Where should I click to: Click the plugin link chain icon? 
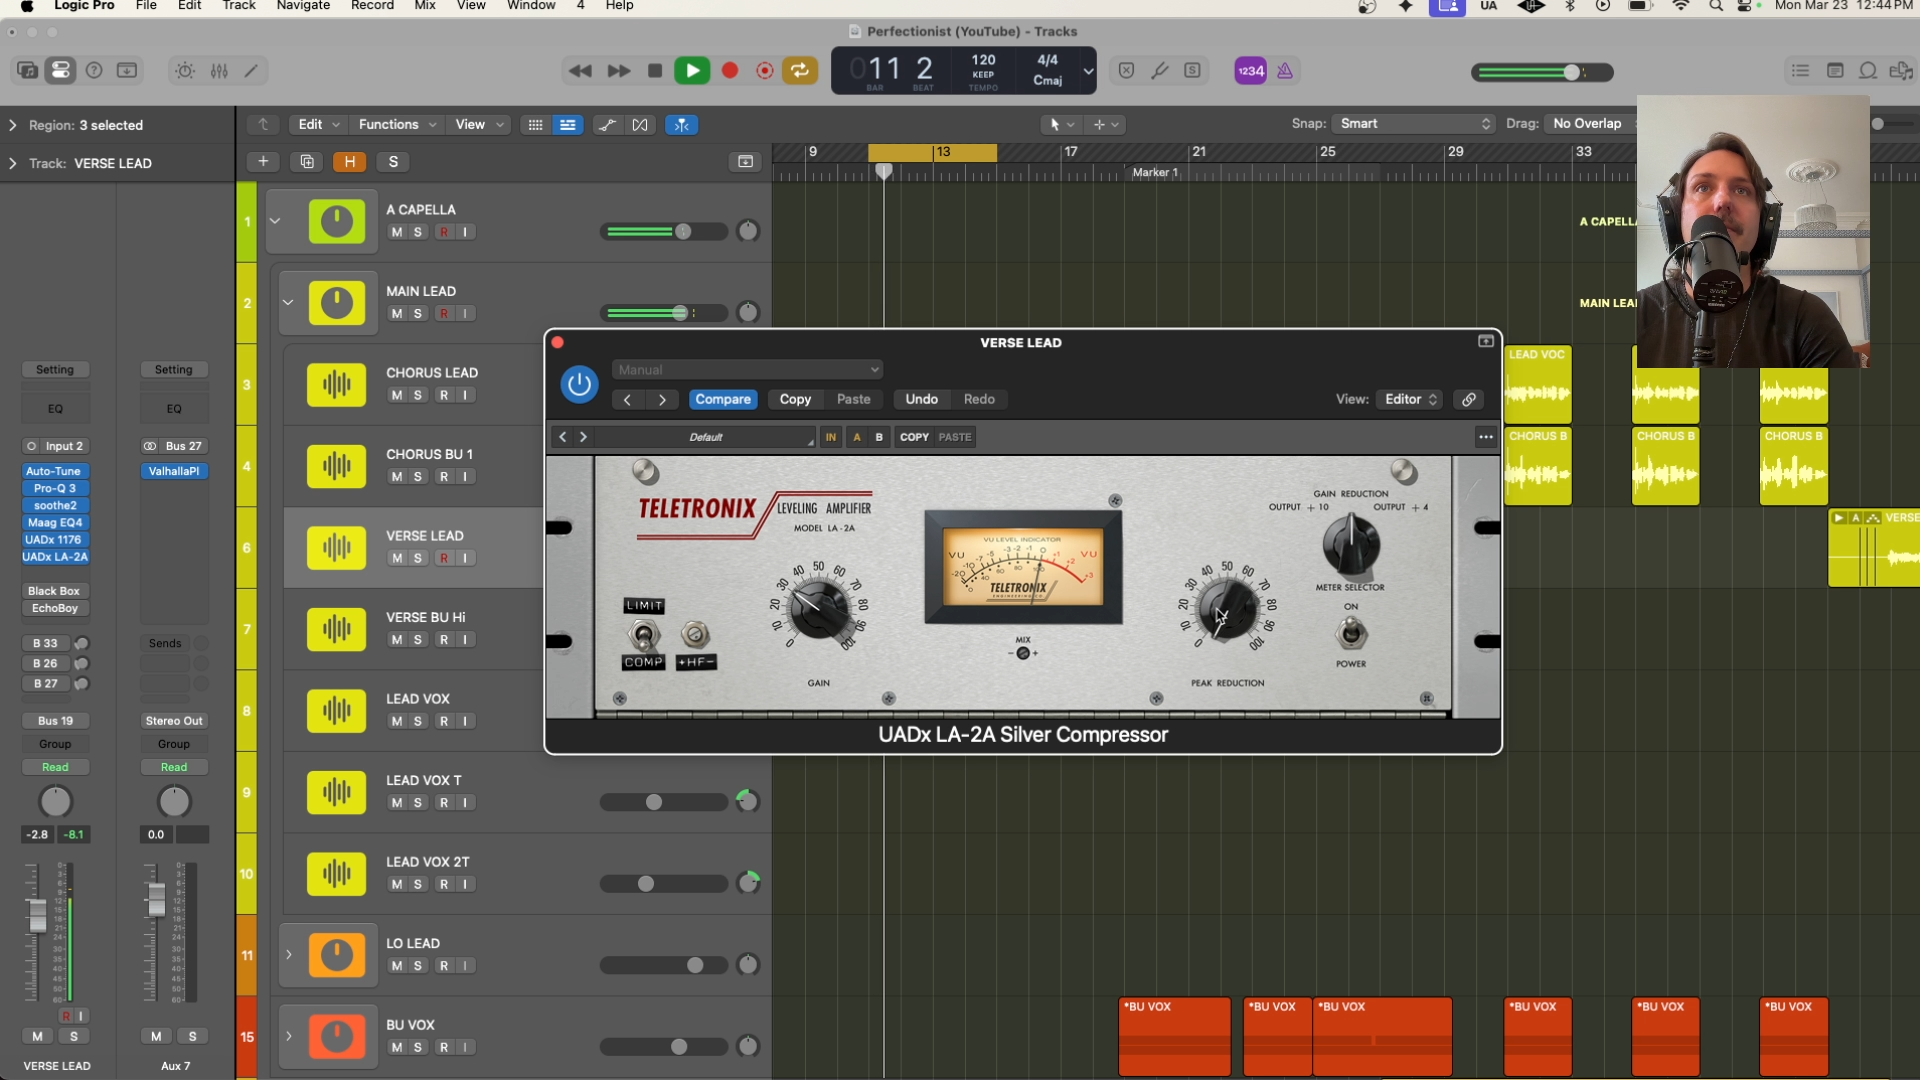tap(1469, 399)
